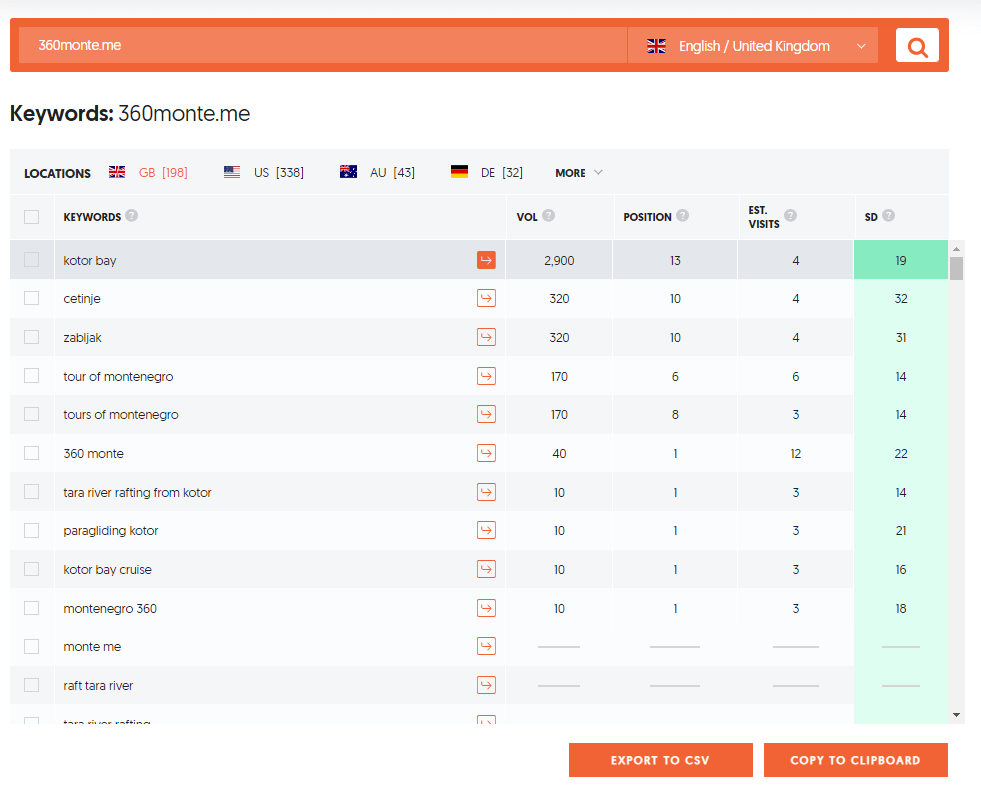The image size is (981, 788).
Task: Check the raft tara river checkbox
Action: 31,685
